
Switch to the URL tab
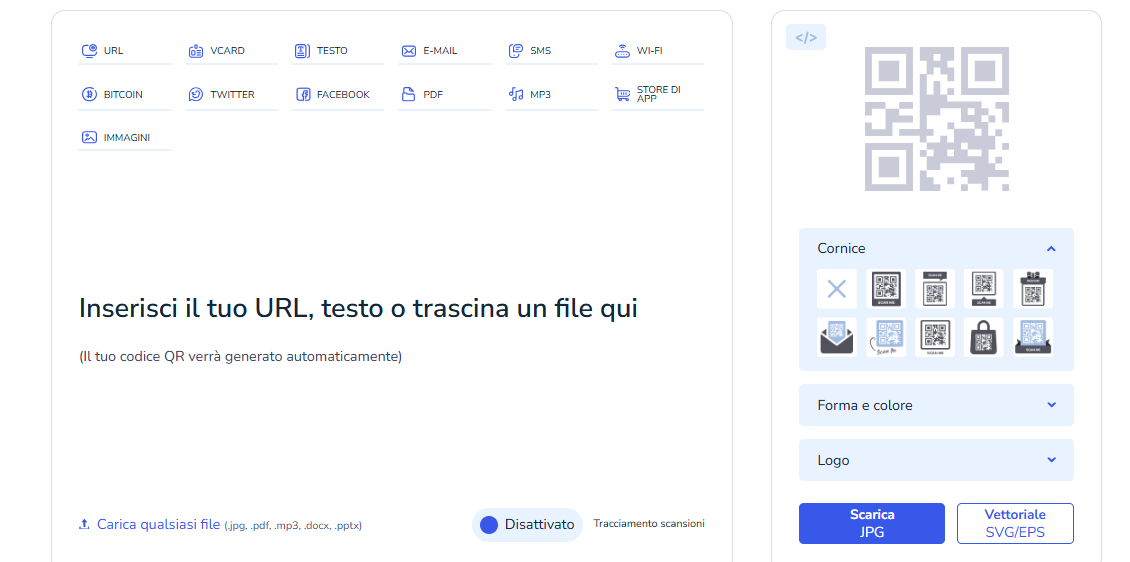click(x=125, y=51)
